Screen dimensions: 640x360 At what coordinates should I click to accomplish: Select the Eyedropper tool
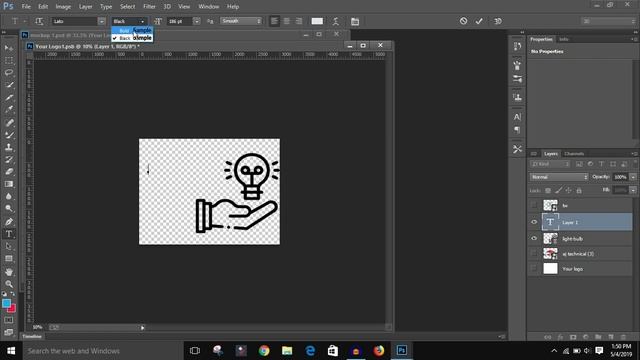coord(9,110)
